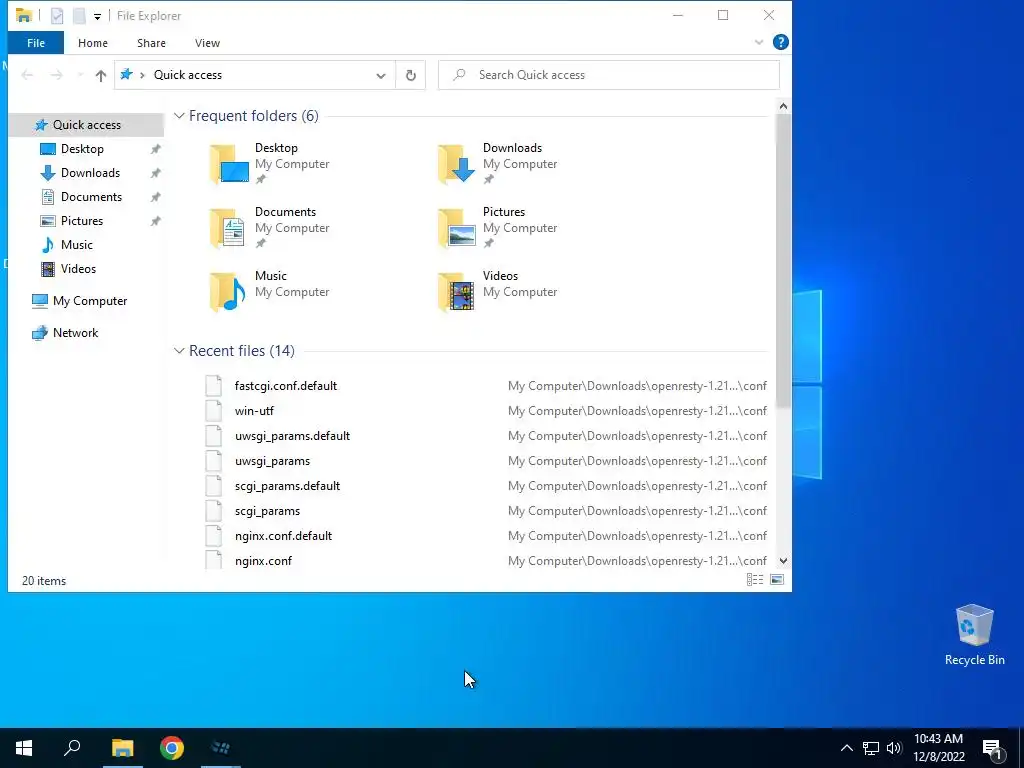Image resolution: width=1024 pixels, height=768 pixels.
Task: Click File Explorer taskbar icon
Action: 122,748
